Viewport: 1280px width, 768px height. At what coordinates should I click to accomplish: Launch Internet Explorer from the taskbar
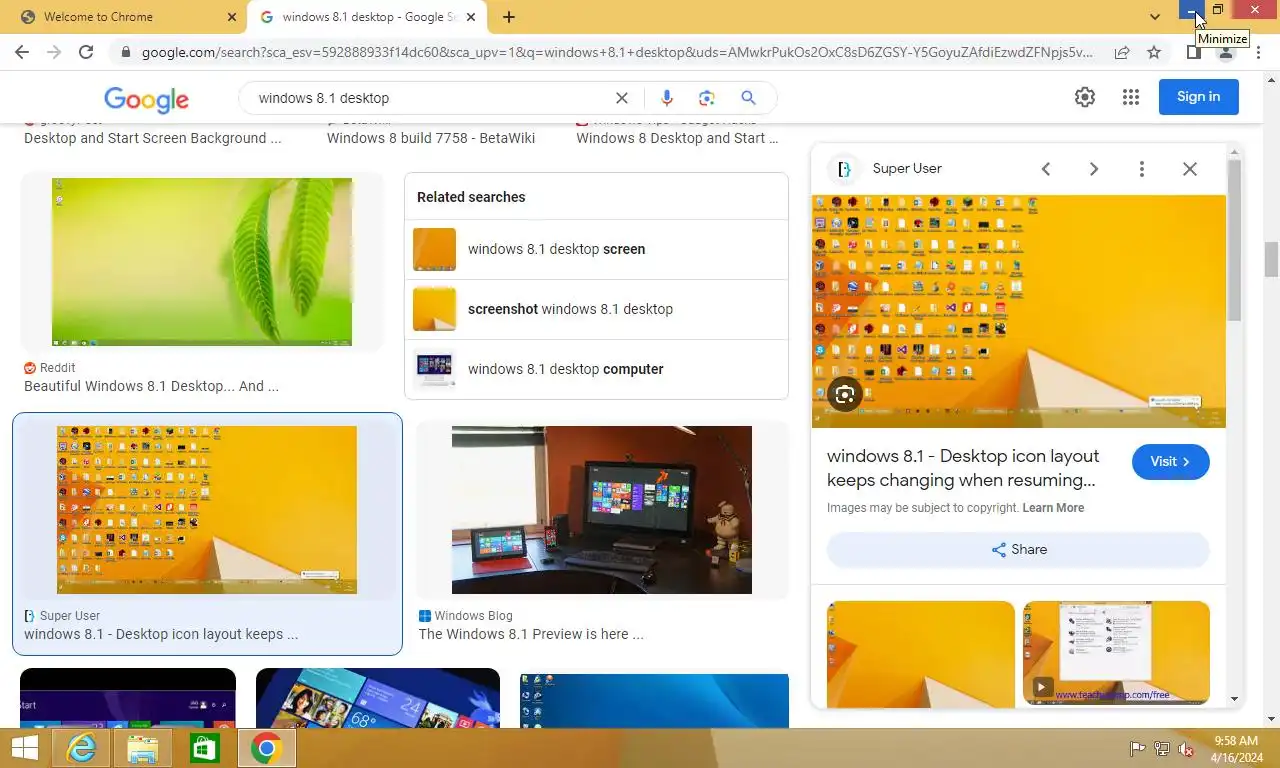pos(80,748)
